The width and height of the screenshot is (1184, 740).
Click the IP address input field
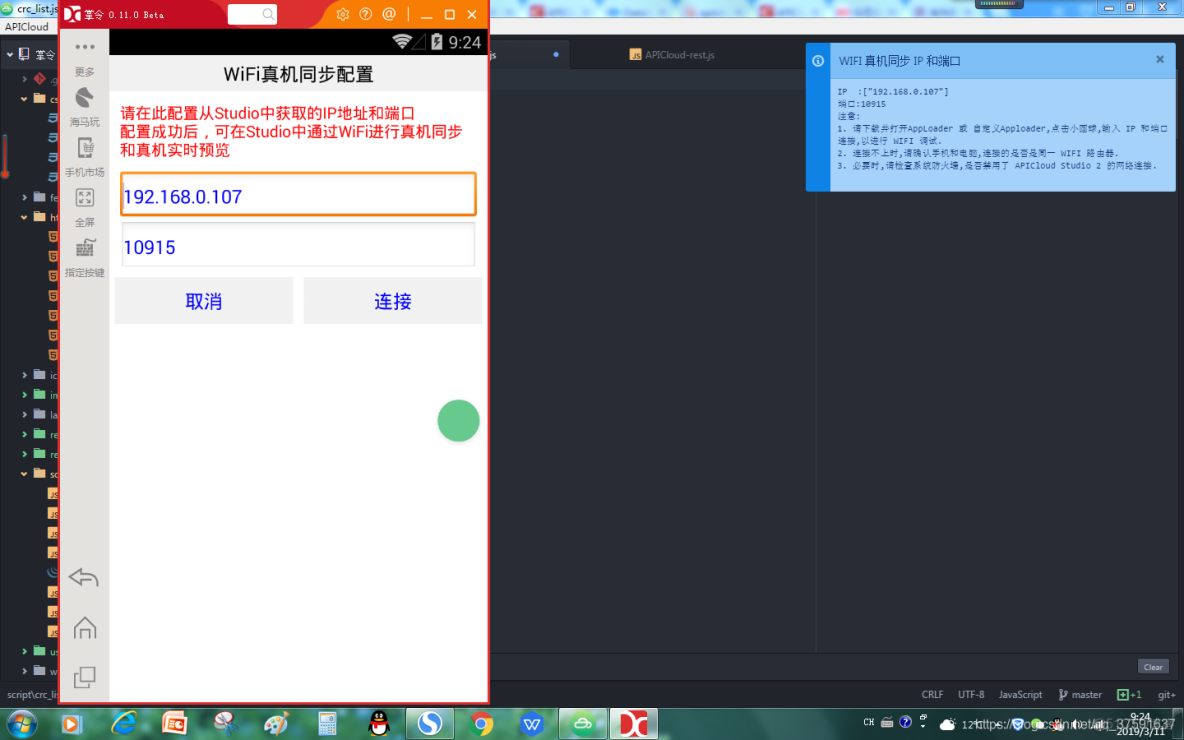298,194
